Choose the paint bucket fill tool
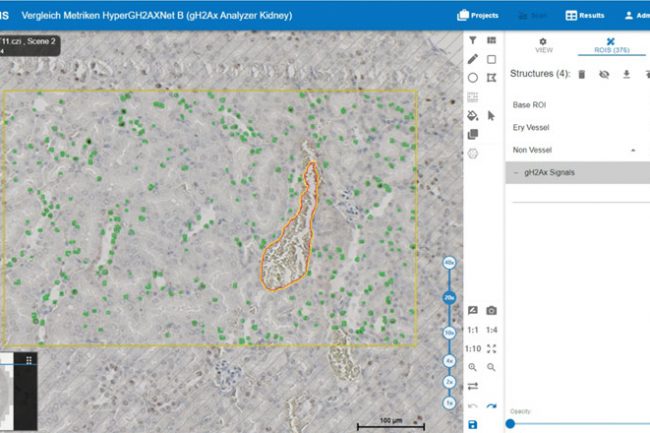 point(473,116)
